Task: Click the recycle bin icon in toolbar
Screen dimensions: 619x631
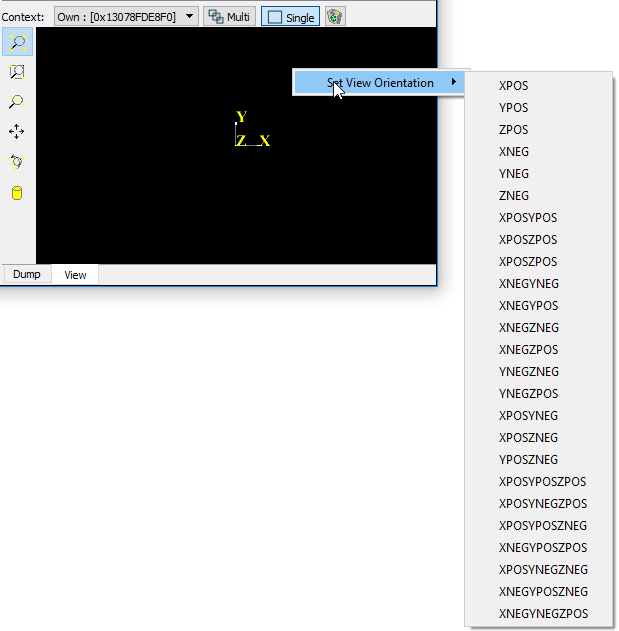Action: point(335,17)
